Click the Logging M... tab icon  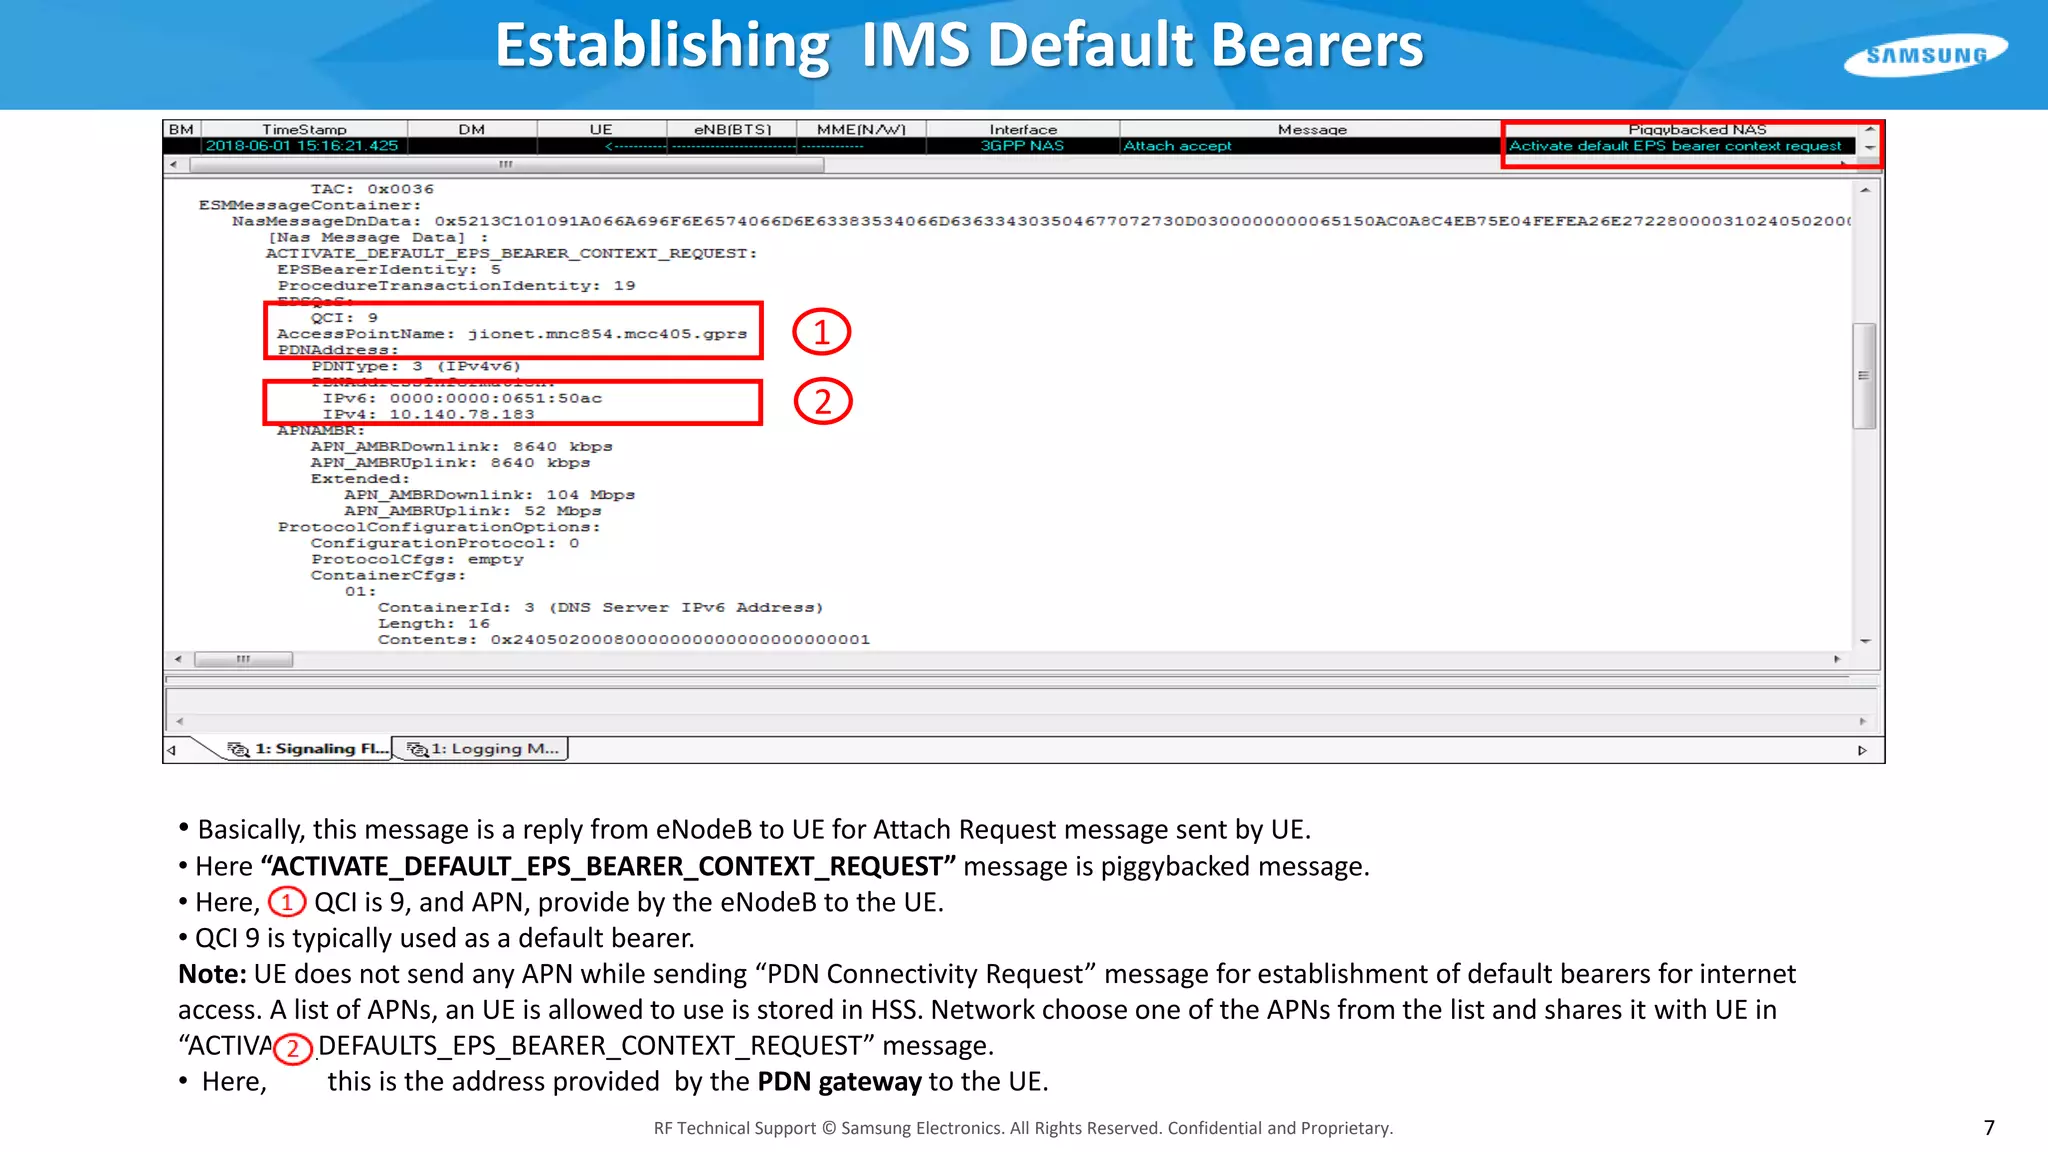pos(417,749)
